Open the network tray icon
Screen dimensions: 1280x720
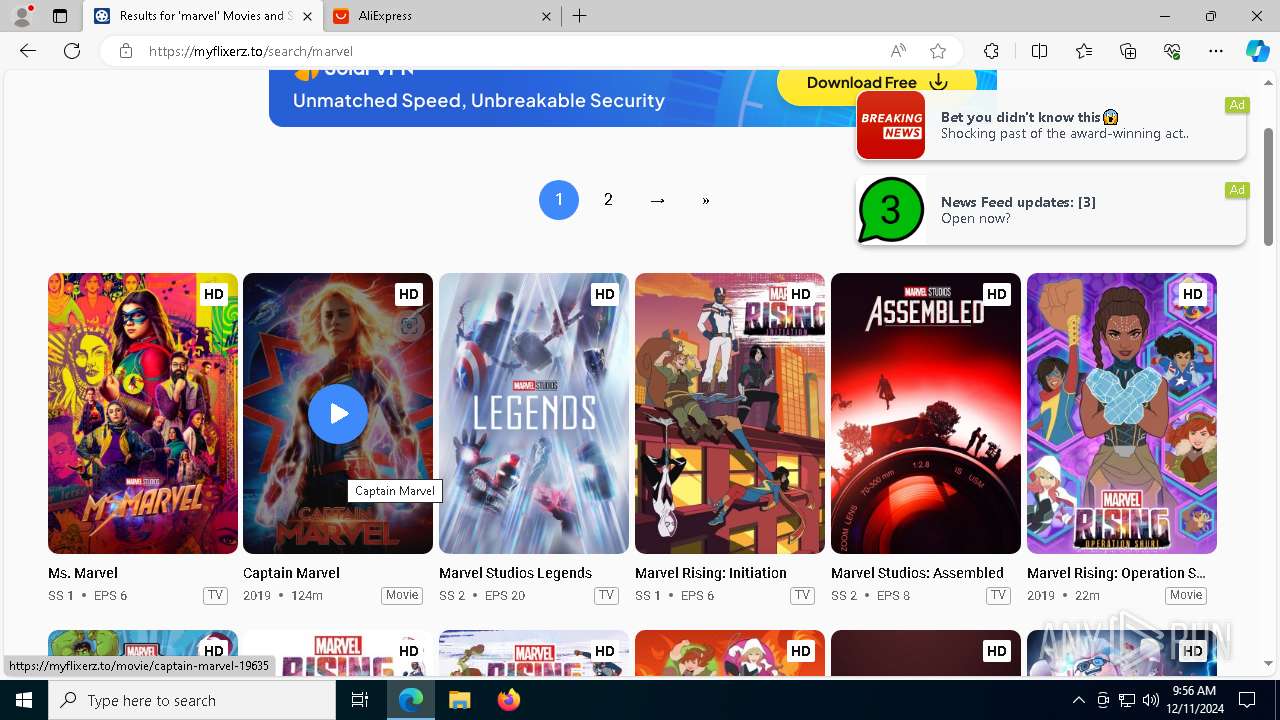tap(1126, 700)
